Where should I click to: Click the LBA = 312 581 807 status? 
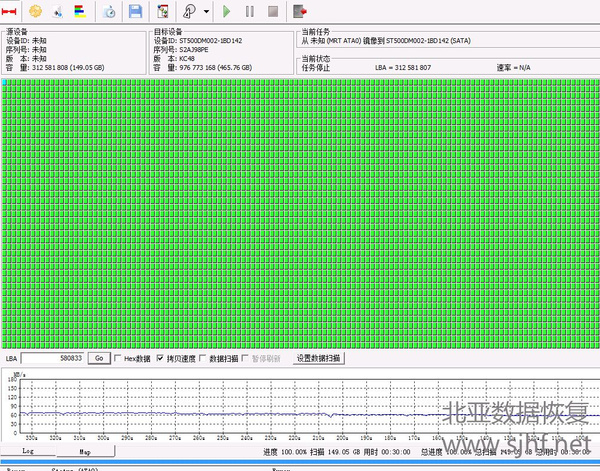(x=403, y=68)
